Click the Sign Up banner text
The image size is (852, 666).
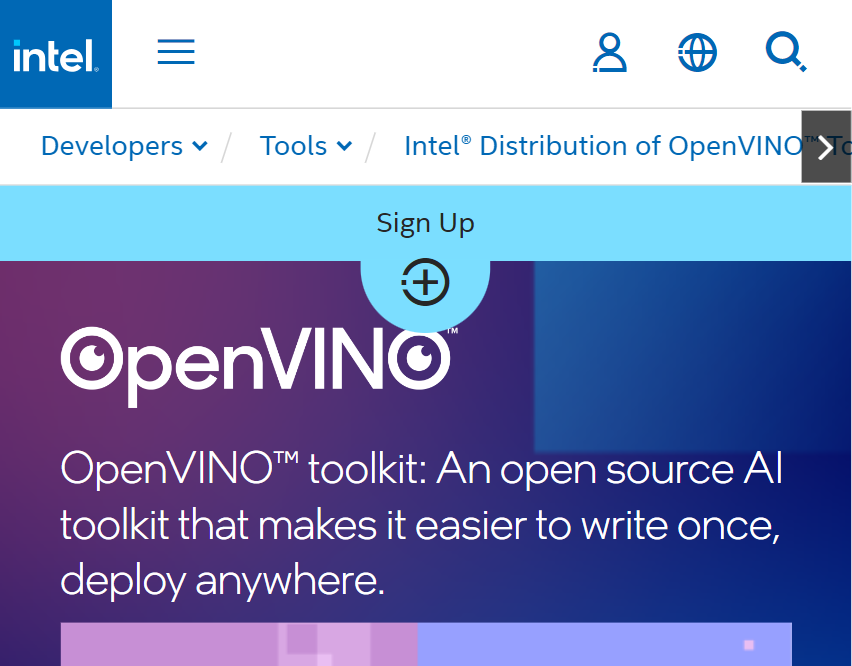(x=425, y=223)
